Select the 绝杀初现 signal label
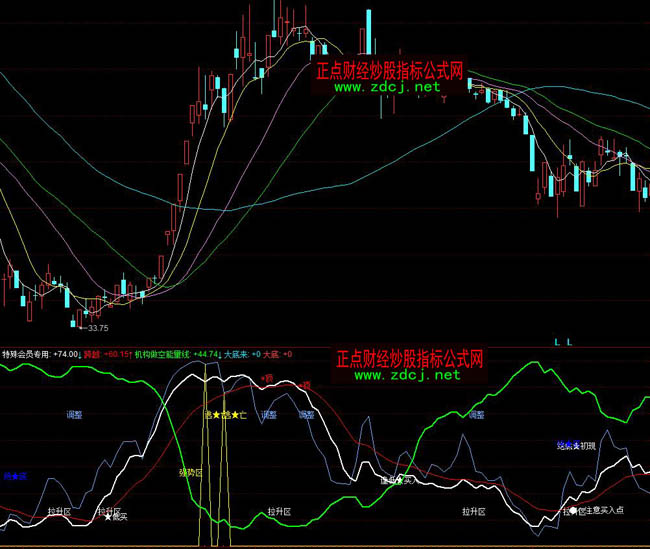650x549 pixels. 576,443
